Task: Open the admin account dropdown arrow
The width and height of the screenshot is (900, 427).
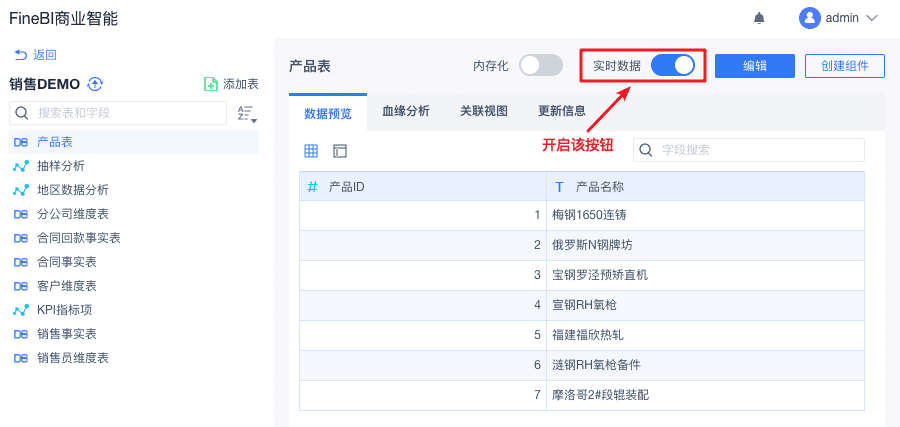Action: (x=871, y=18)
